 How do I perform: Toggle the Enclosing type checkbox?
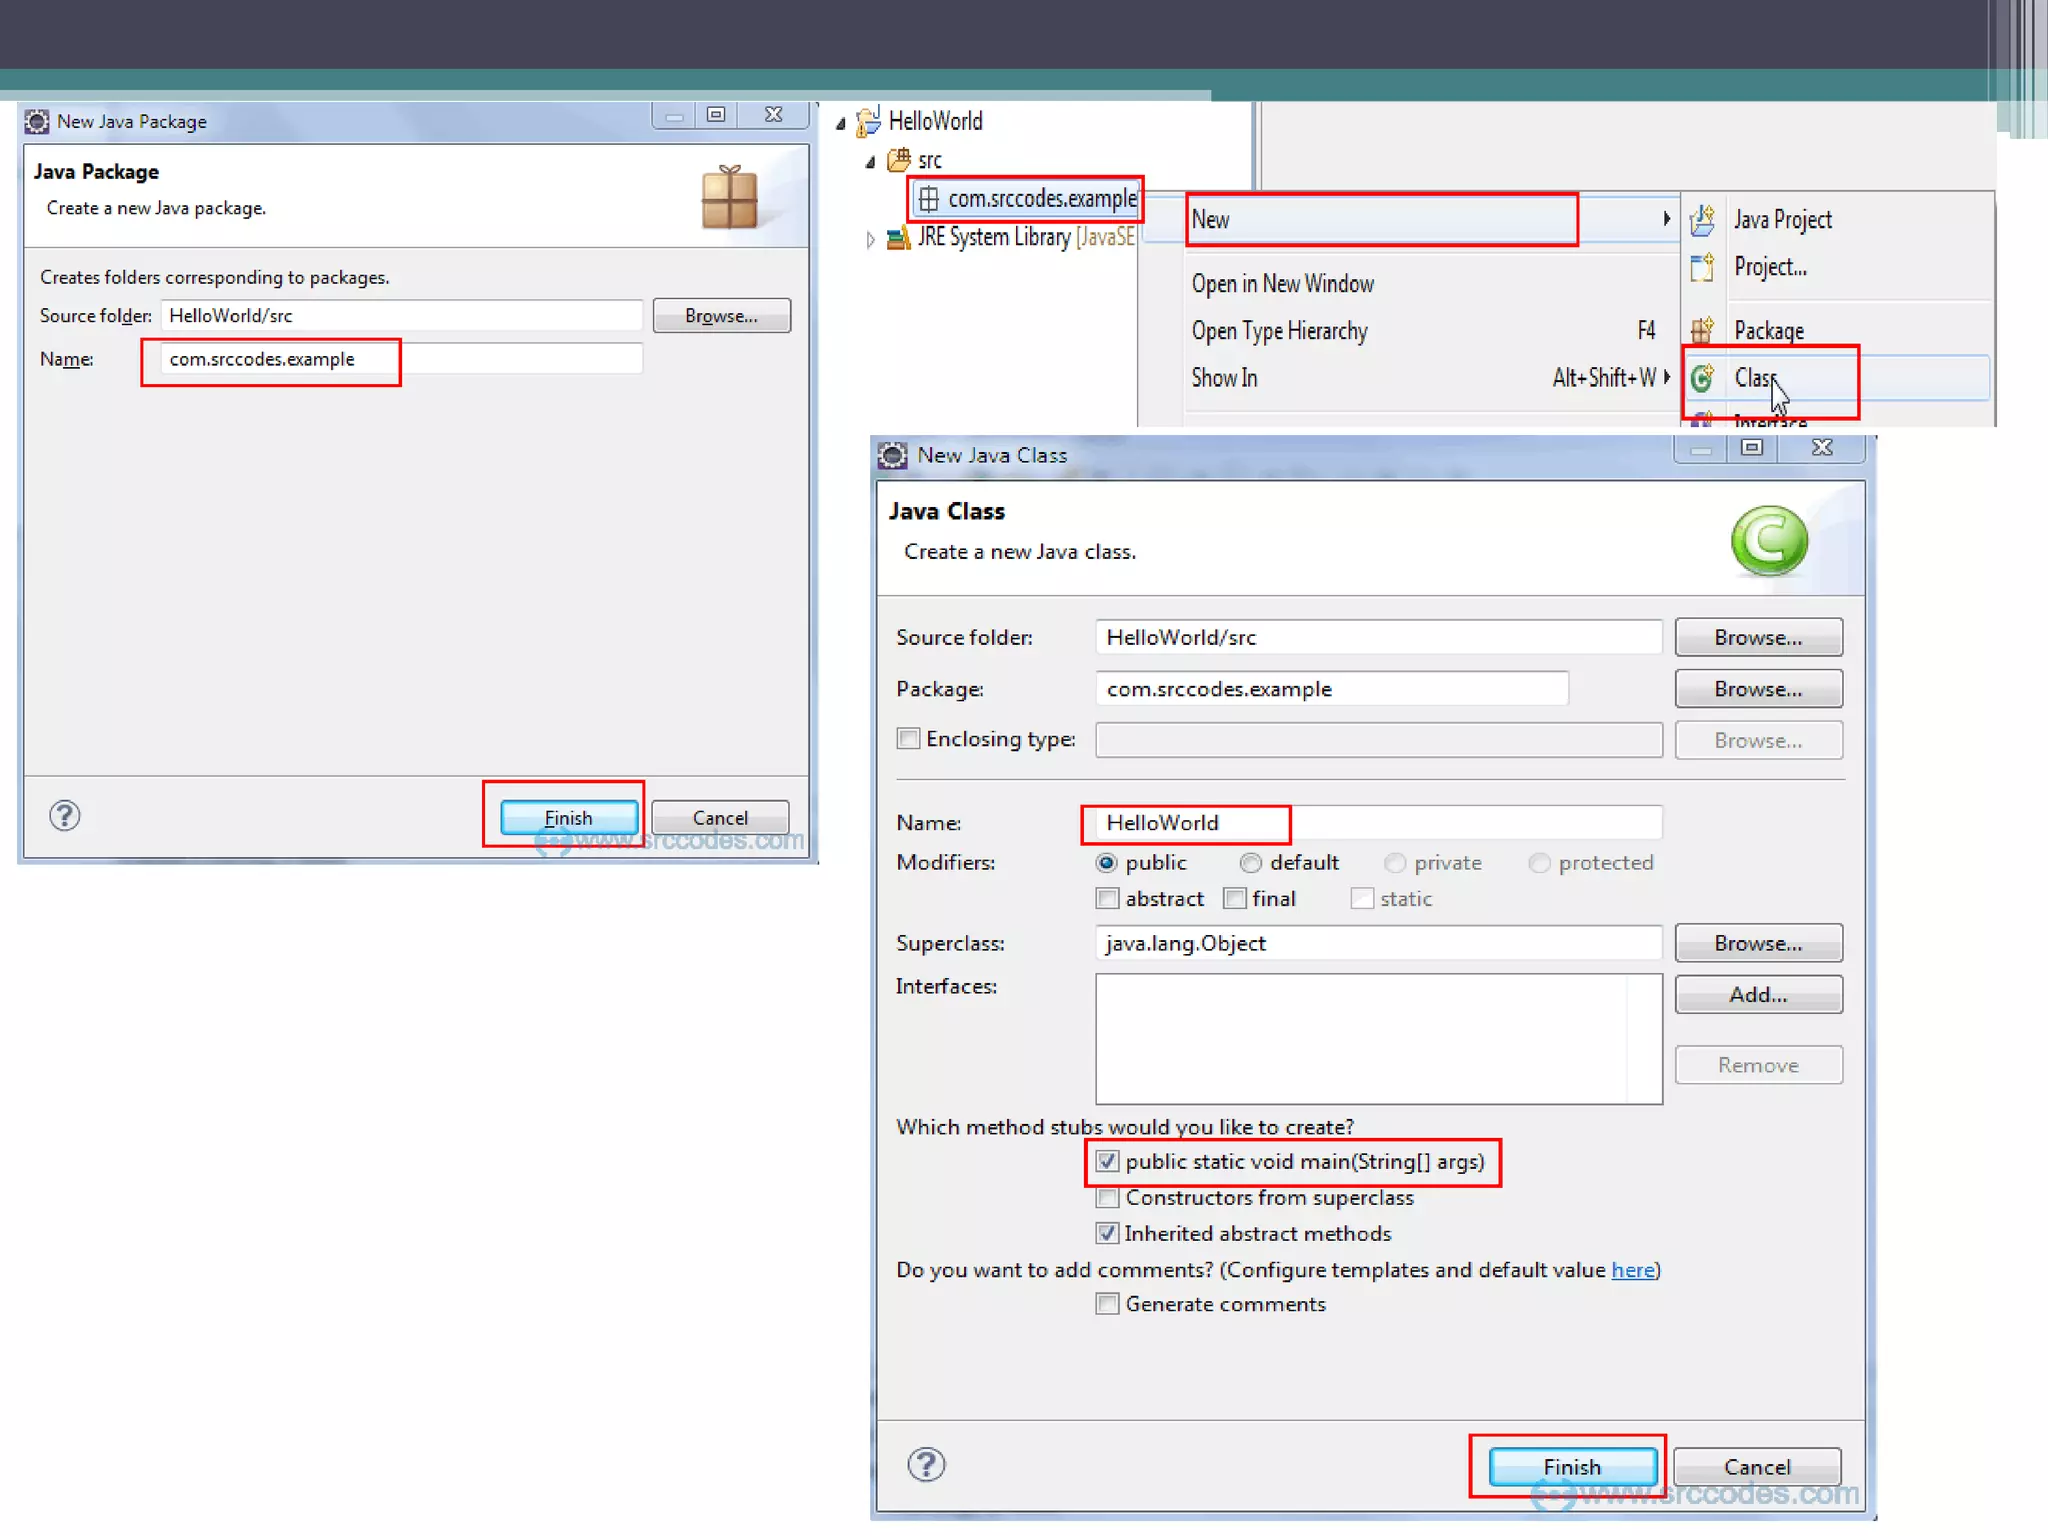tap(908, 739)
